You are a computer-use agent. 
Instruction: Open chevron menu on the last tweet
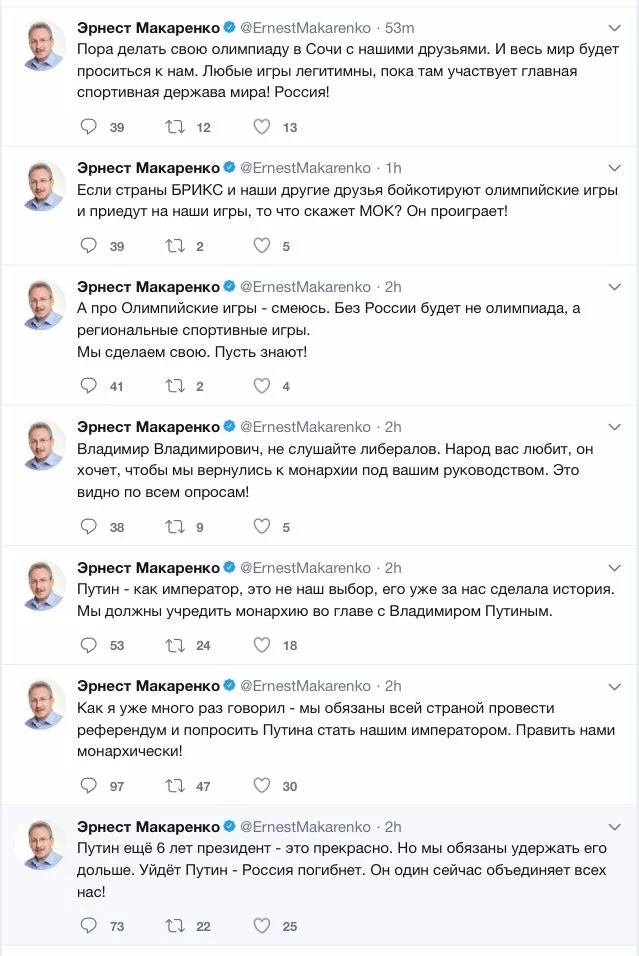[615, 826]
